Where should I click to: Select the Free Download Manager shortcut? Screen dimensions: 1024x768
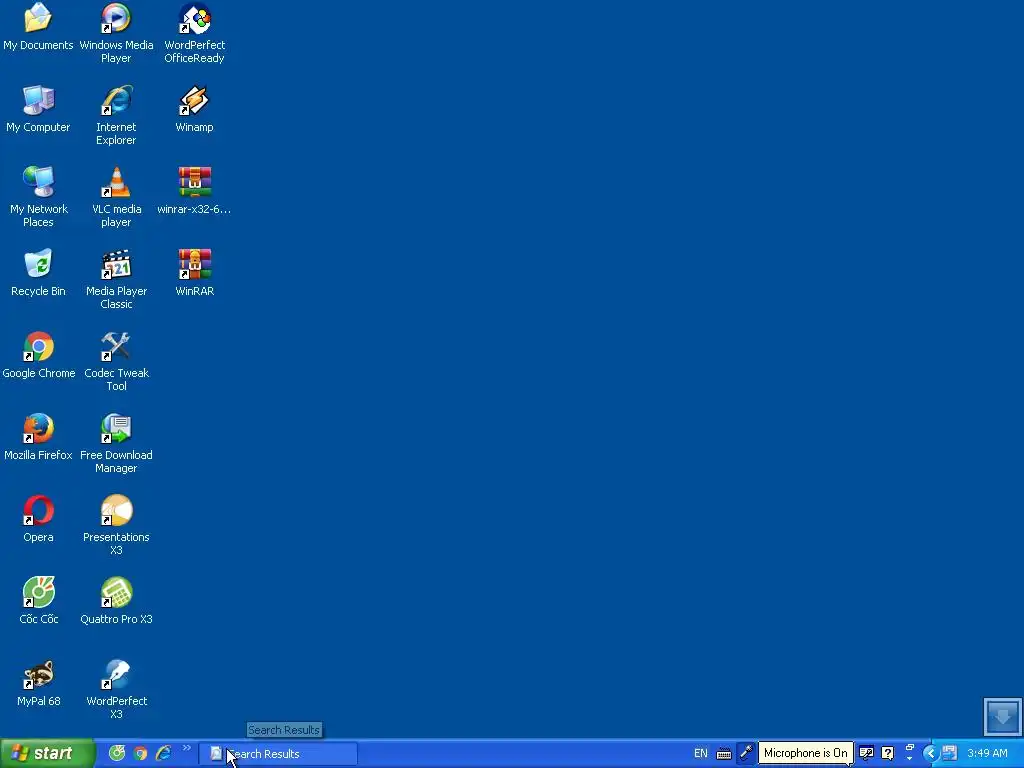coord(116,443)
